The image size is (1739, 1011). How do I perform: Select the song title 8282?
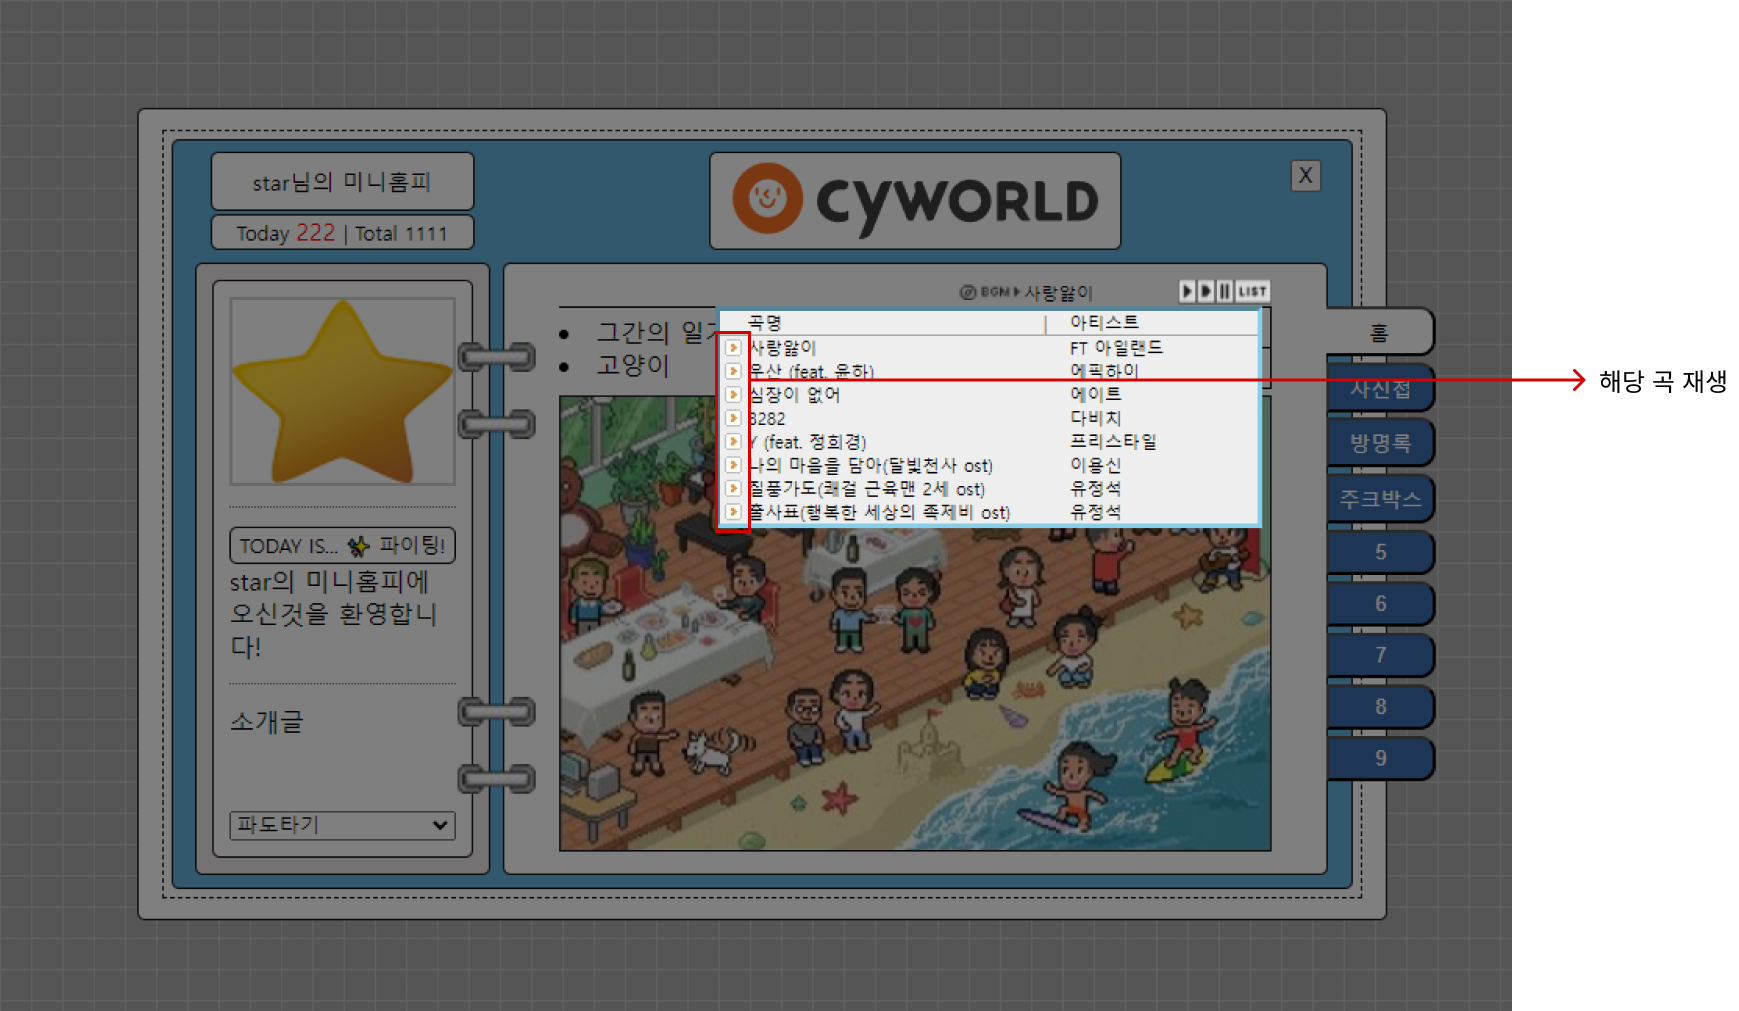pos(767,418)
